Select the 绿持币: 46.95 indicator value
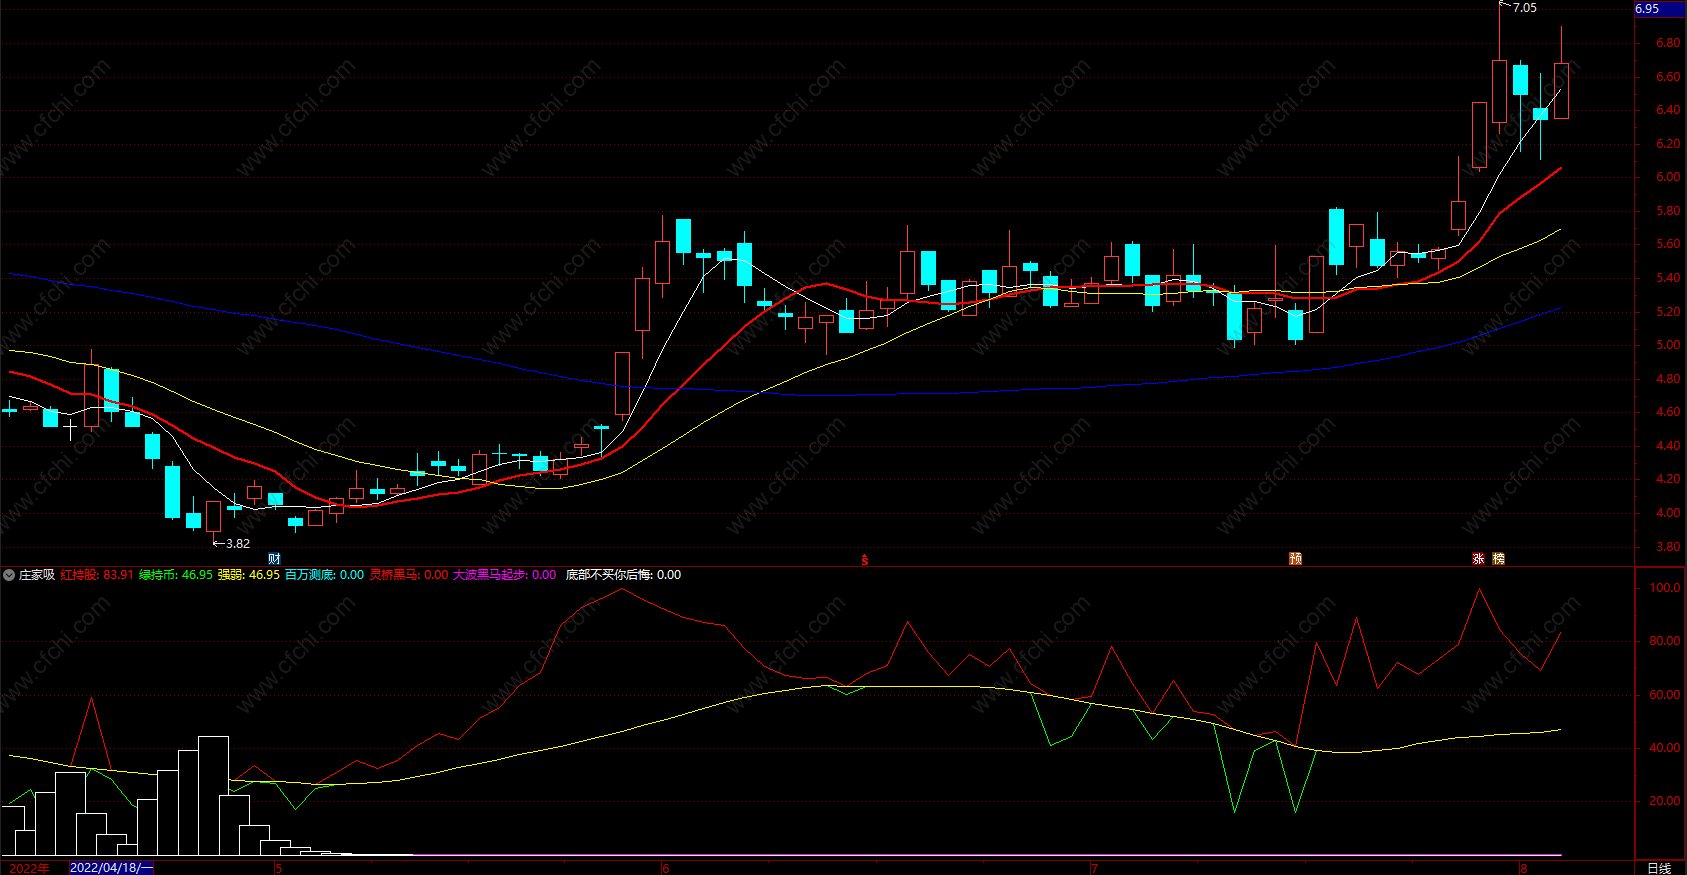The image size is (1687, 875). point(176,575)
